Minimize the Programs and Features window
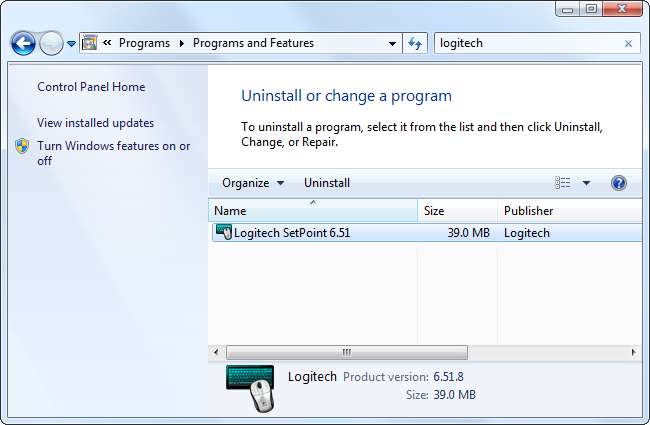 (568, 9)
